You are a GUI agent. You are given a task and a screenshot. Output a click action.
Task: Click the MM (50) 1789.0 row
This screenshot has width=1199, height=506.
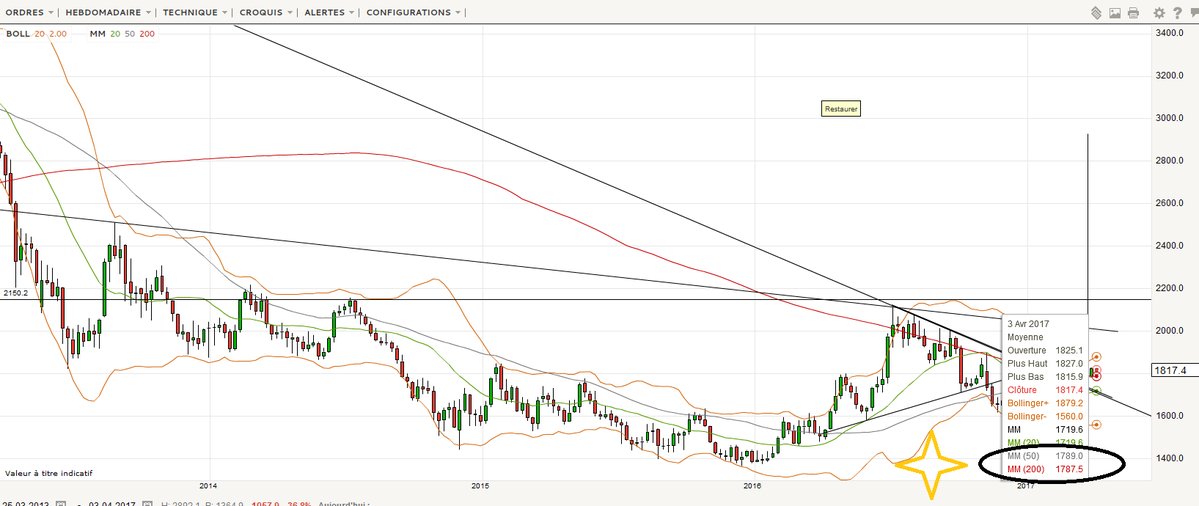tap(1045, 456)
